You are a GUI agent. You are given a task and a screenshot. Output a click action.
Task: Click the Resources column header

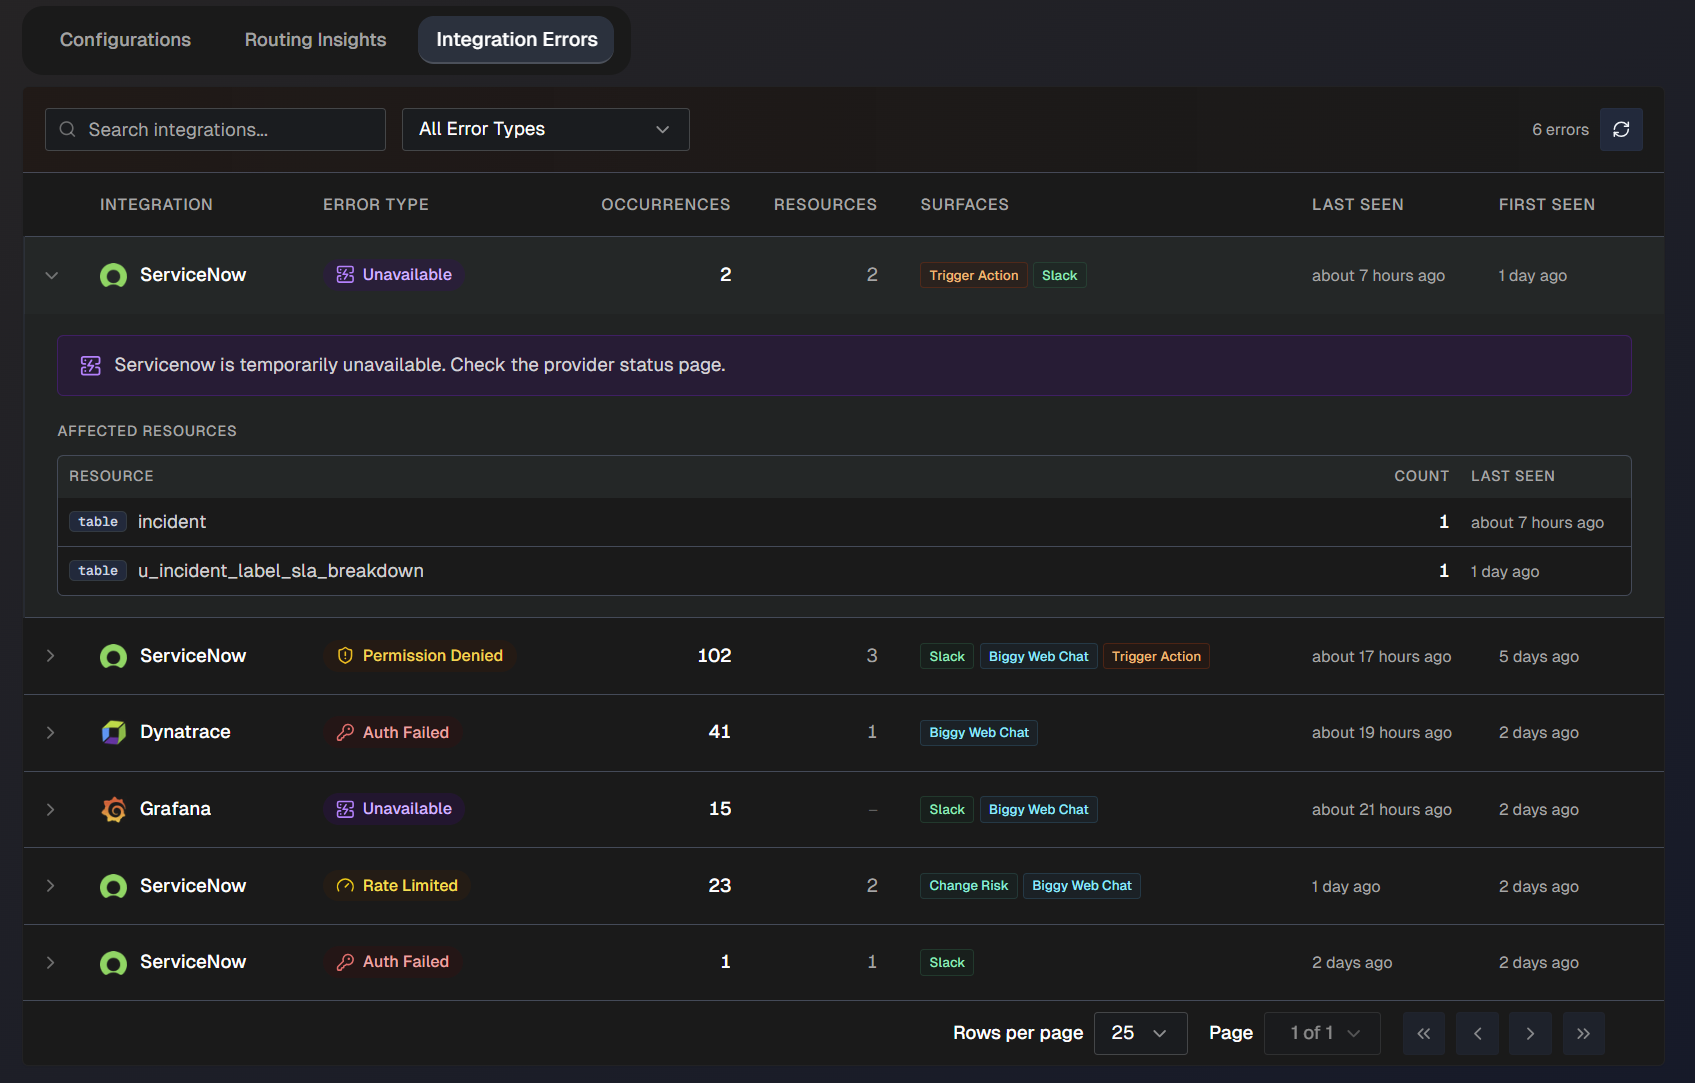pyautogui.click(x=825, y=205)
